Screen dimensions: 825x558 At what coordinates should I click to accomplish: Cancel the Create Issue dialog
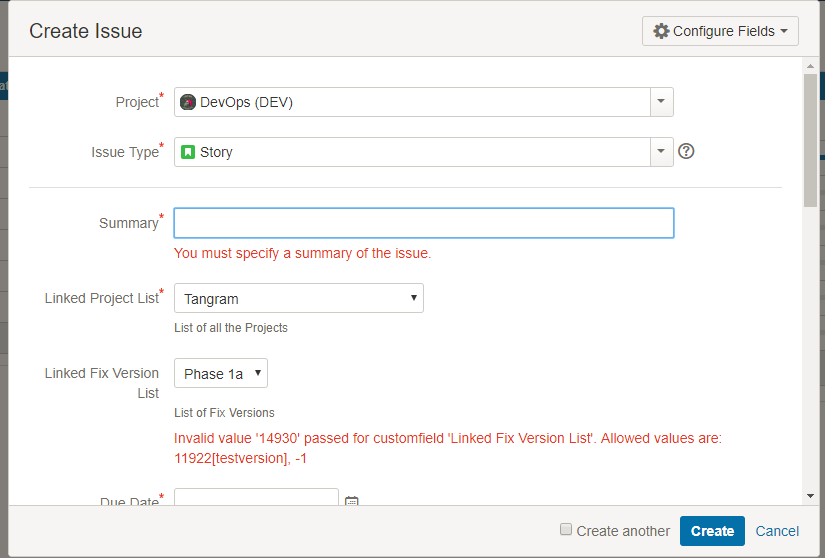(x=777, y=531)
